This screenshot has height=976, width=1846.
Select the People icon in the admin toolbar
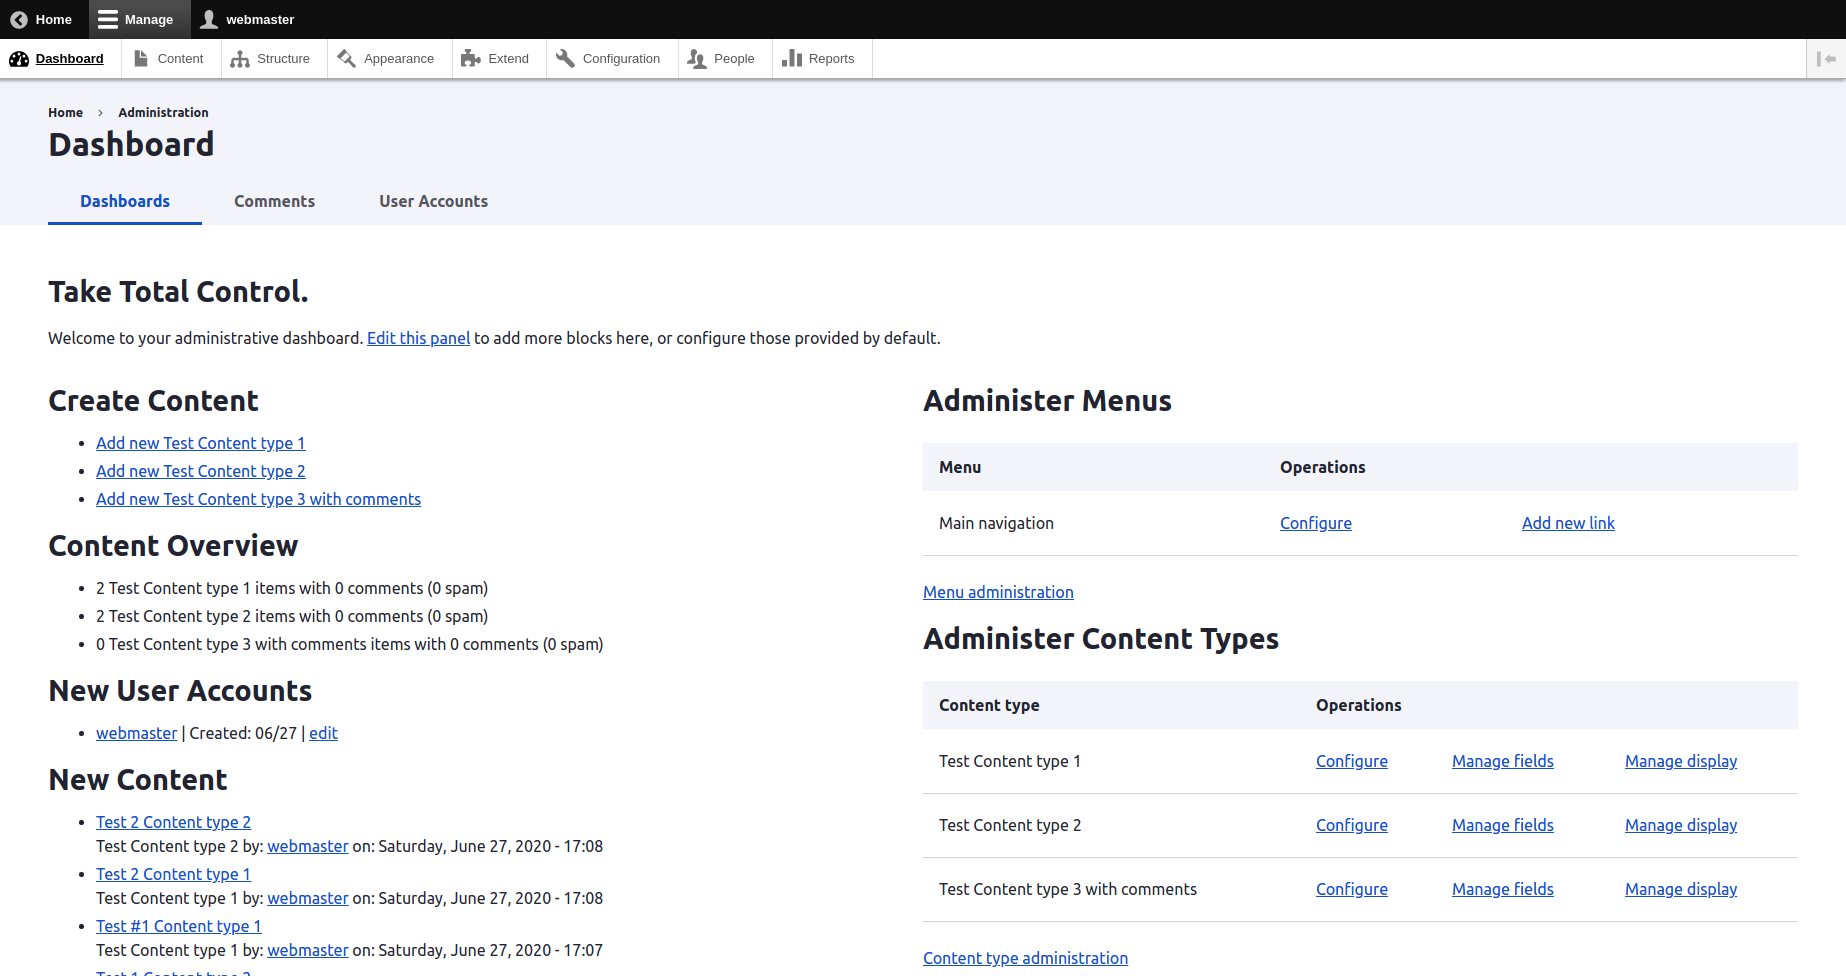(x=696, y=59)
